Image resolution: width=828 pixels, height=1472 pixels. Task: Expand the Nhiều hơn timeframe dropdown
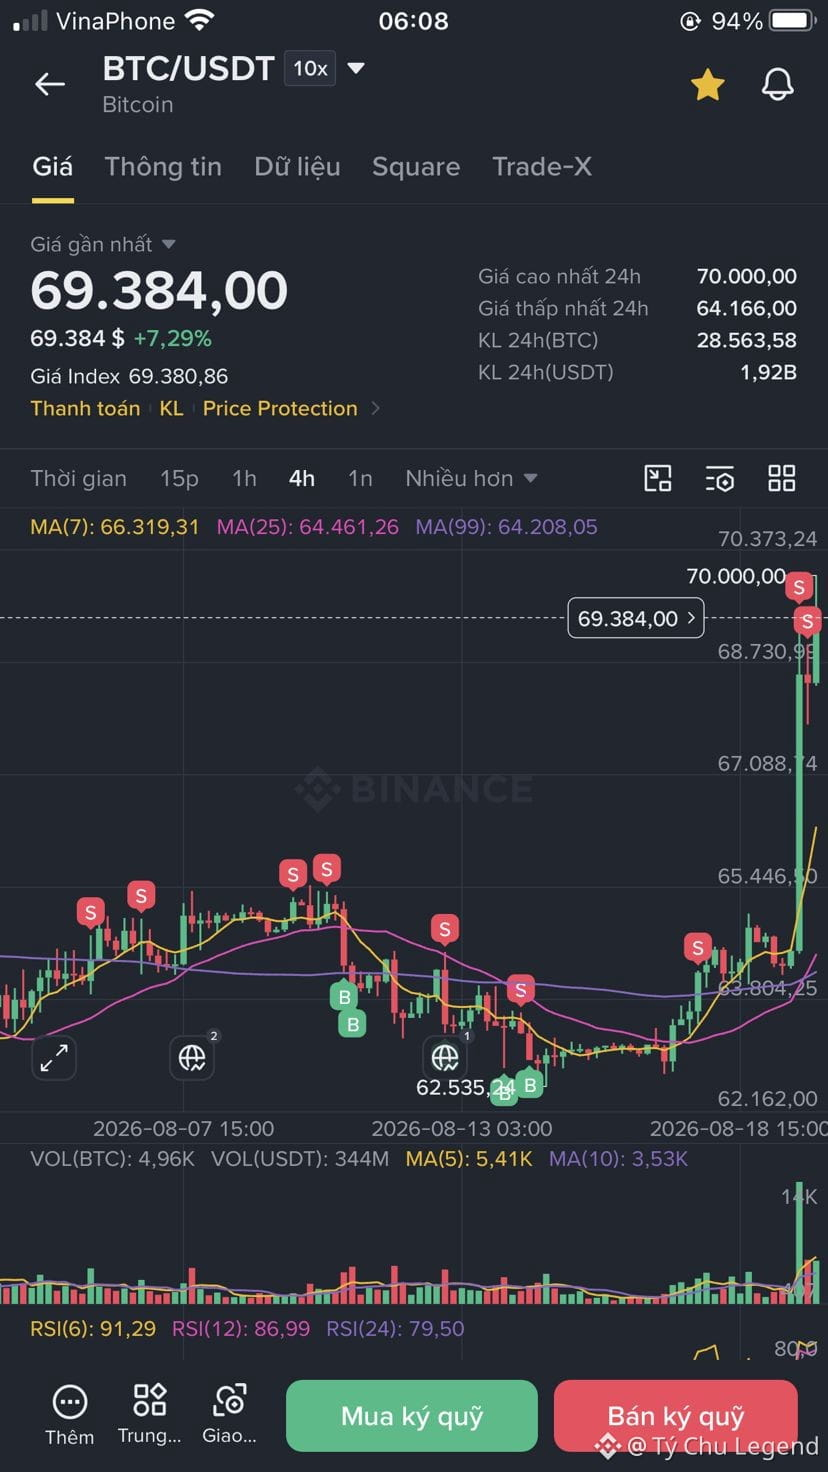click(472, 478)
